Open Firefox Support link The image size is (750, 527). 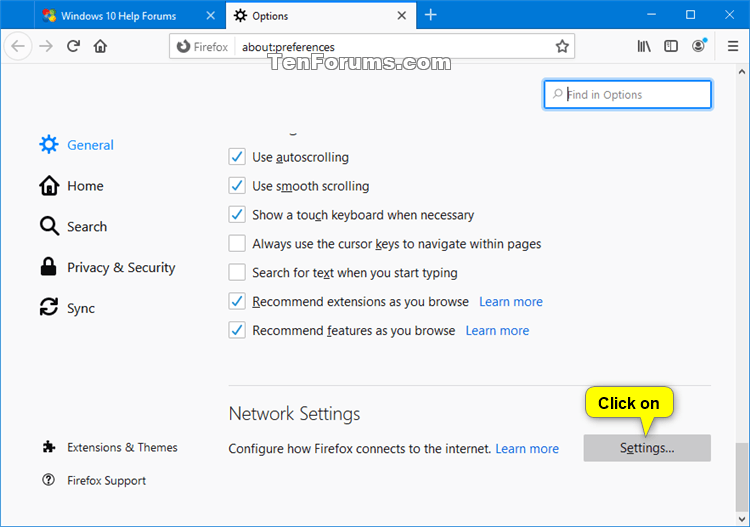pos(94,480)
